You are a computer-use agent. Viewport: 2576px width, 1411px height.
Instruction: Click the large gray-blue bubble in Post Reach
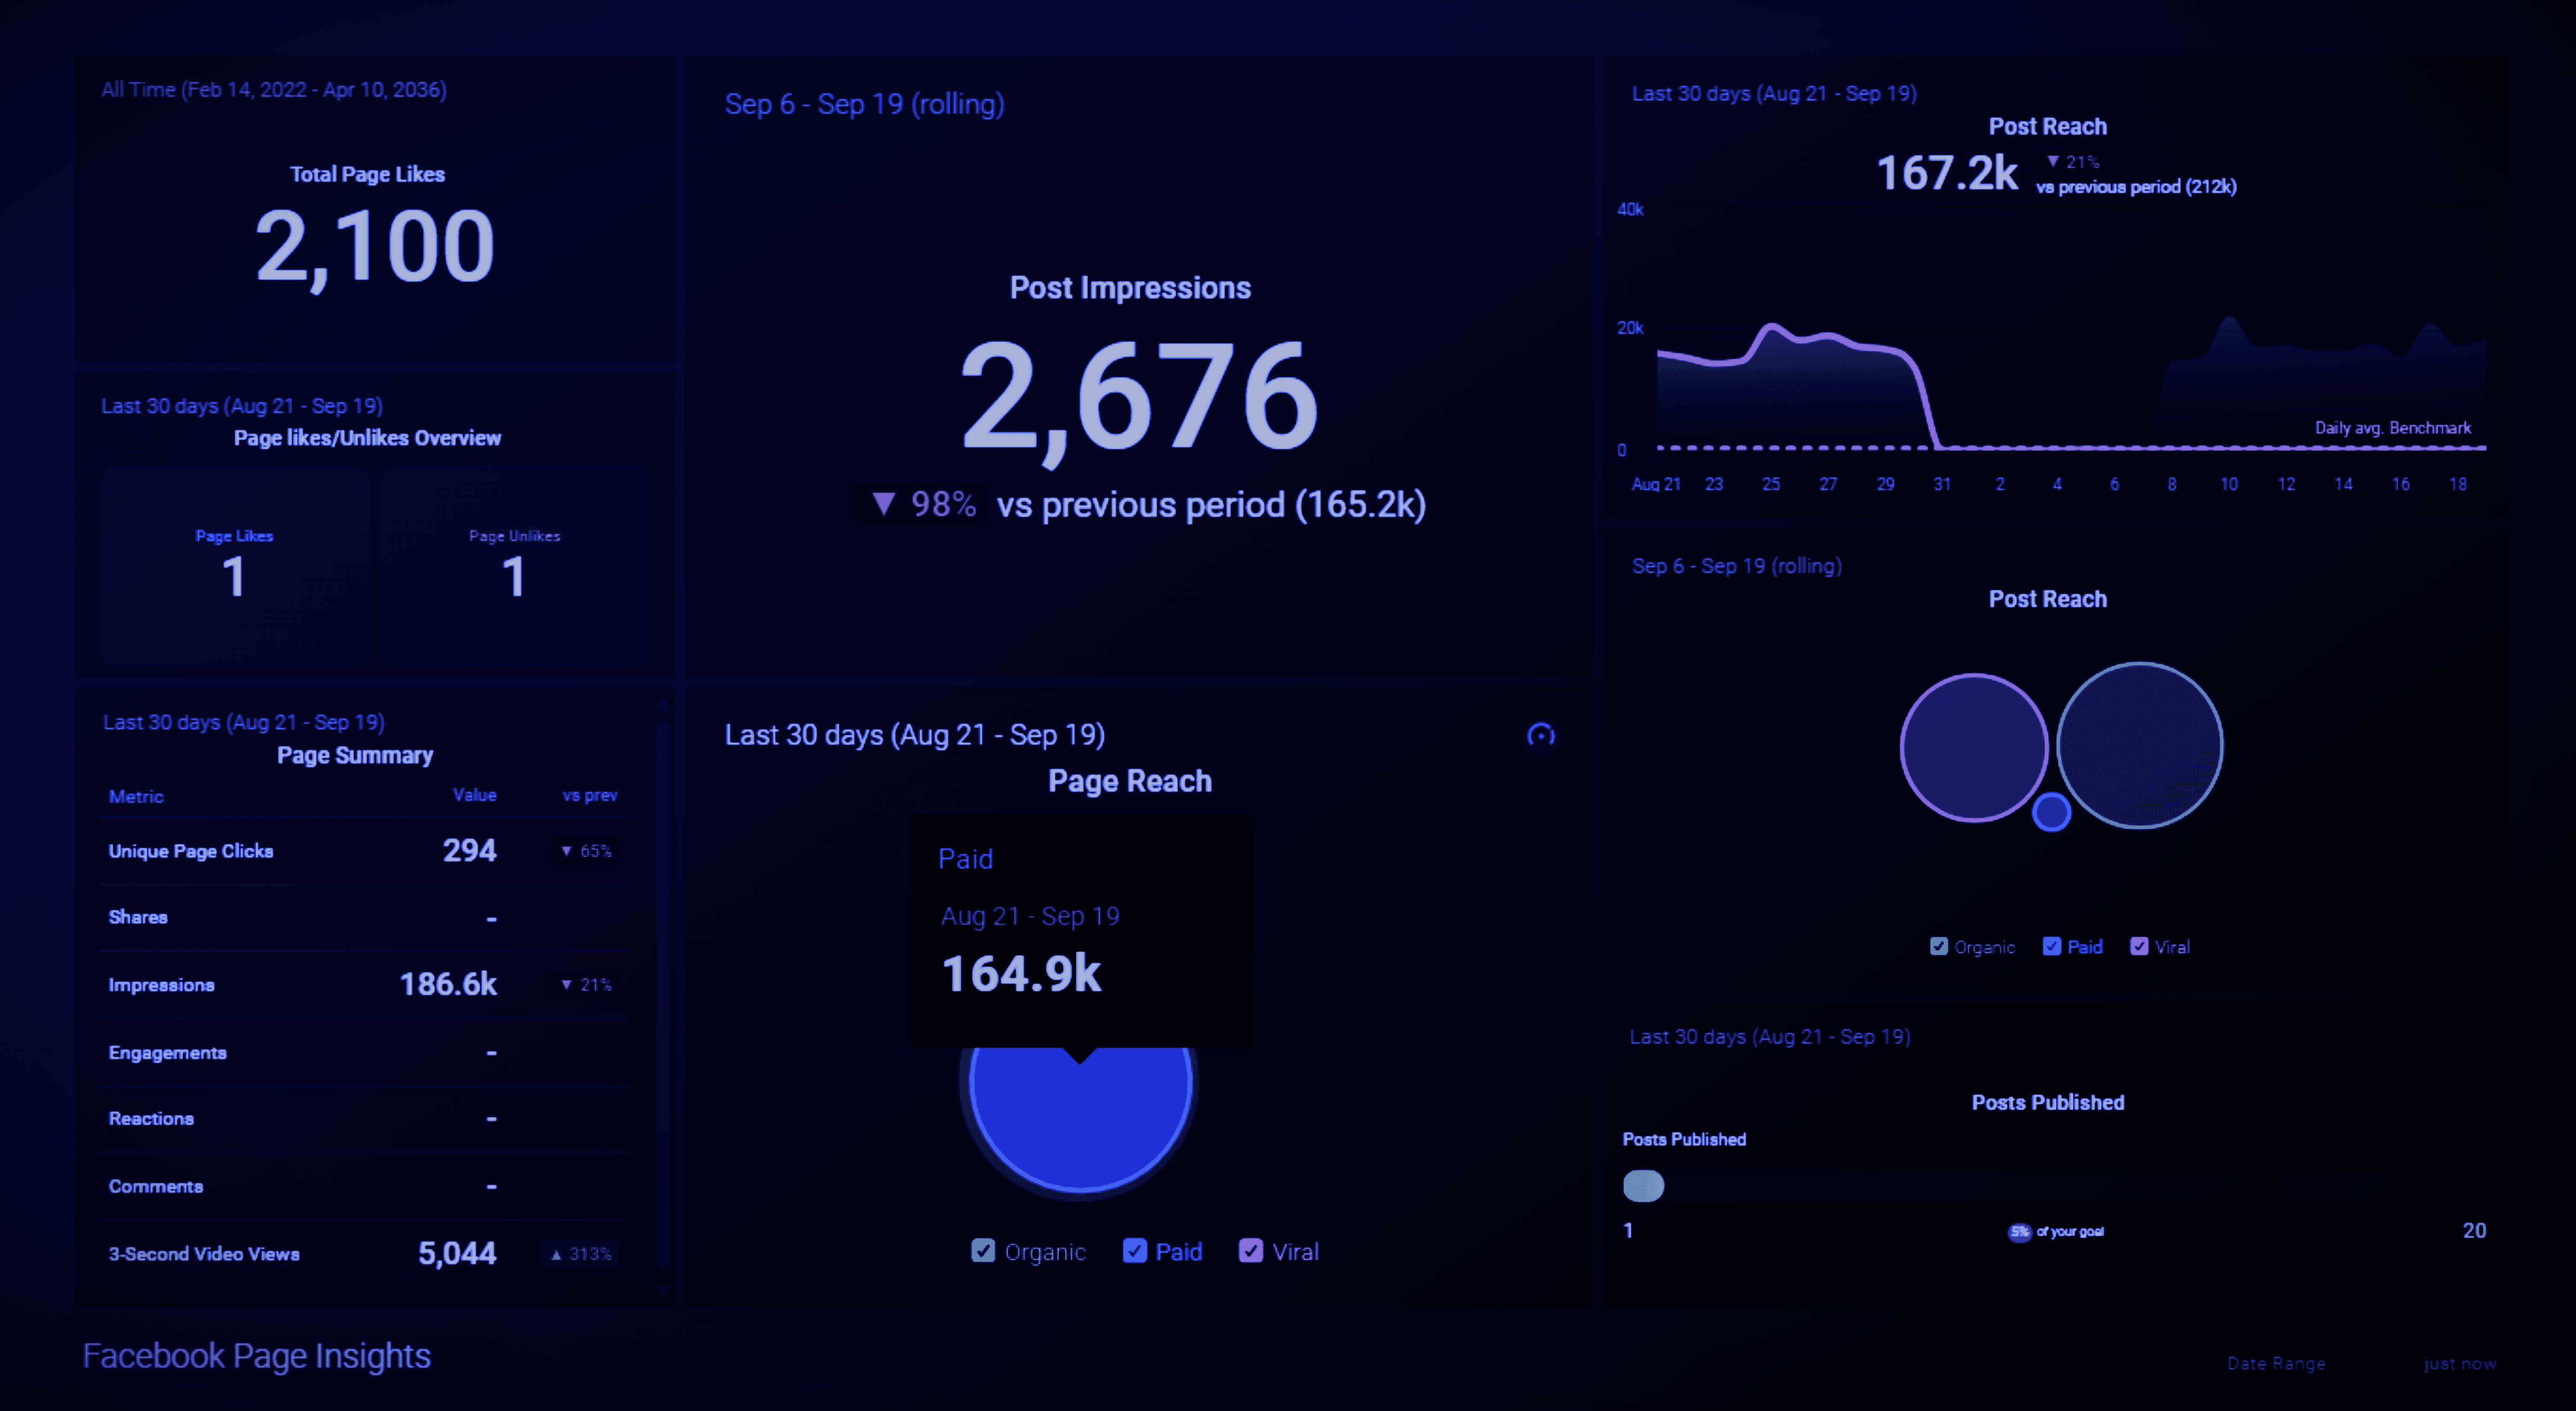coord(2140,745)
